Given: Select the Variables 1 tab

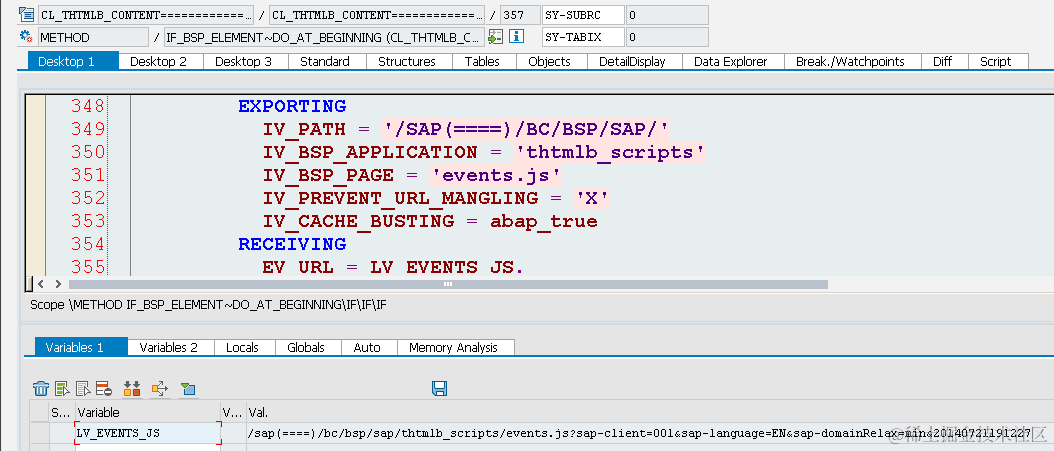Looking at the screenshot, I should [81, 347].
